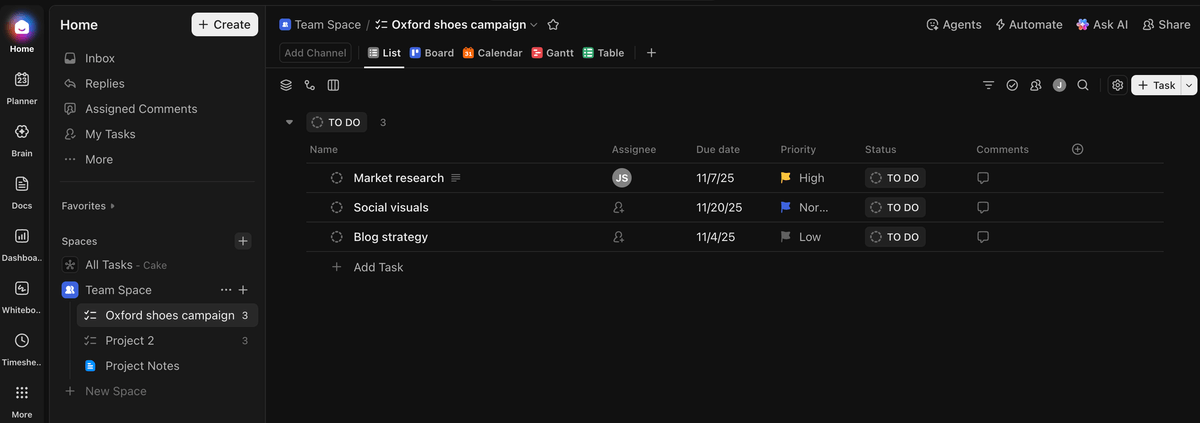Open the More apps grid icon
This screenshot has height=423, width=1200.
(22, 393)
